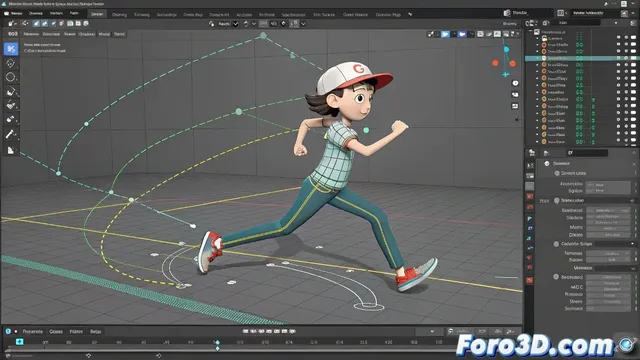The image size is (640, 360).
Task: Open the active highlighted workspace tab
Action: [97, 14]
